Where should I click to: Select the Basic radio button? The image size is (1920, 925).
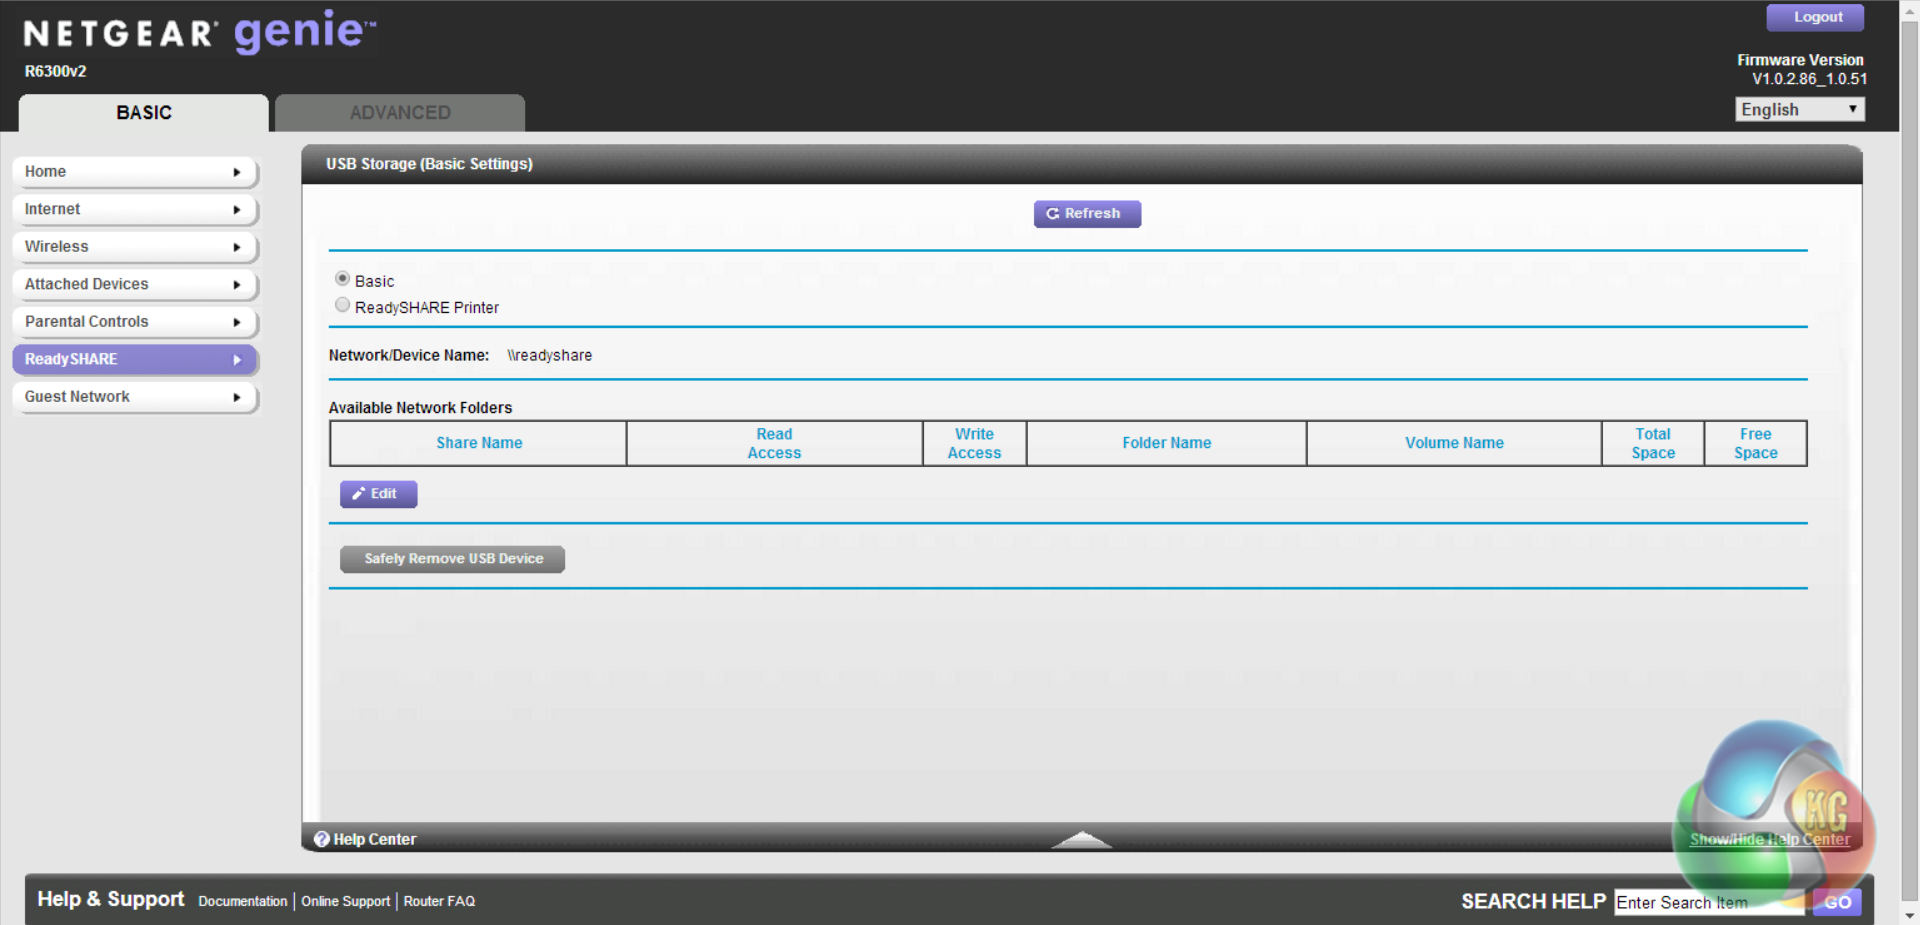343,279
